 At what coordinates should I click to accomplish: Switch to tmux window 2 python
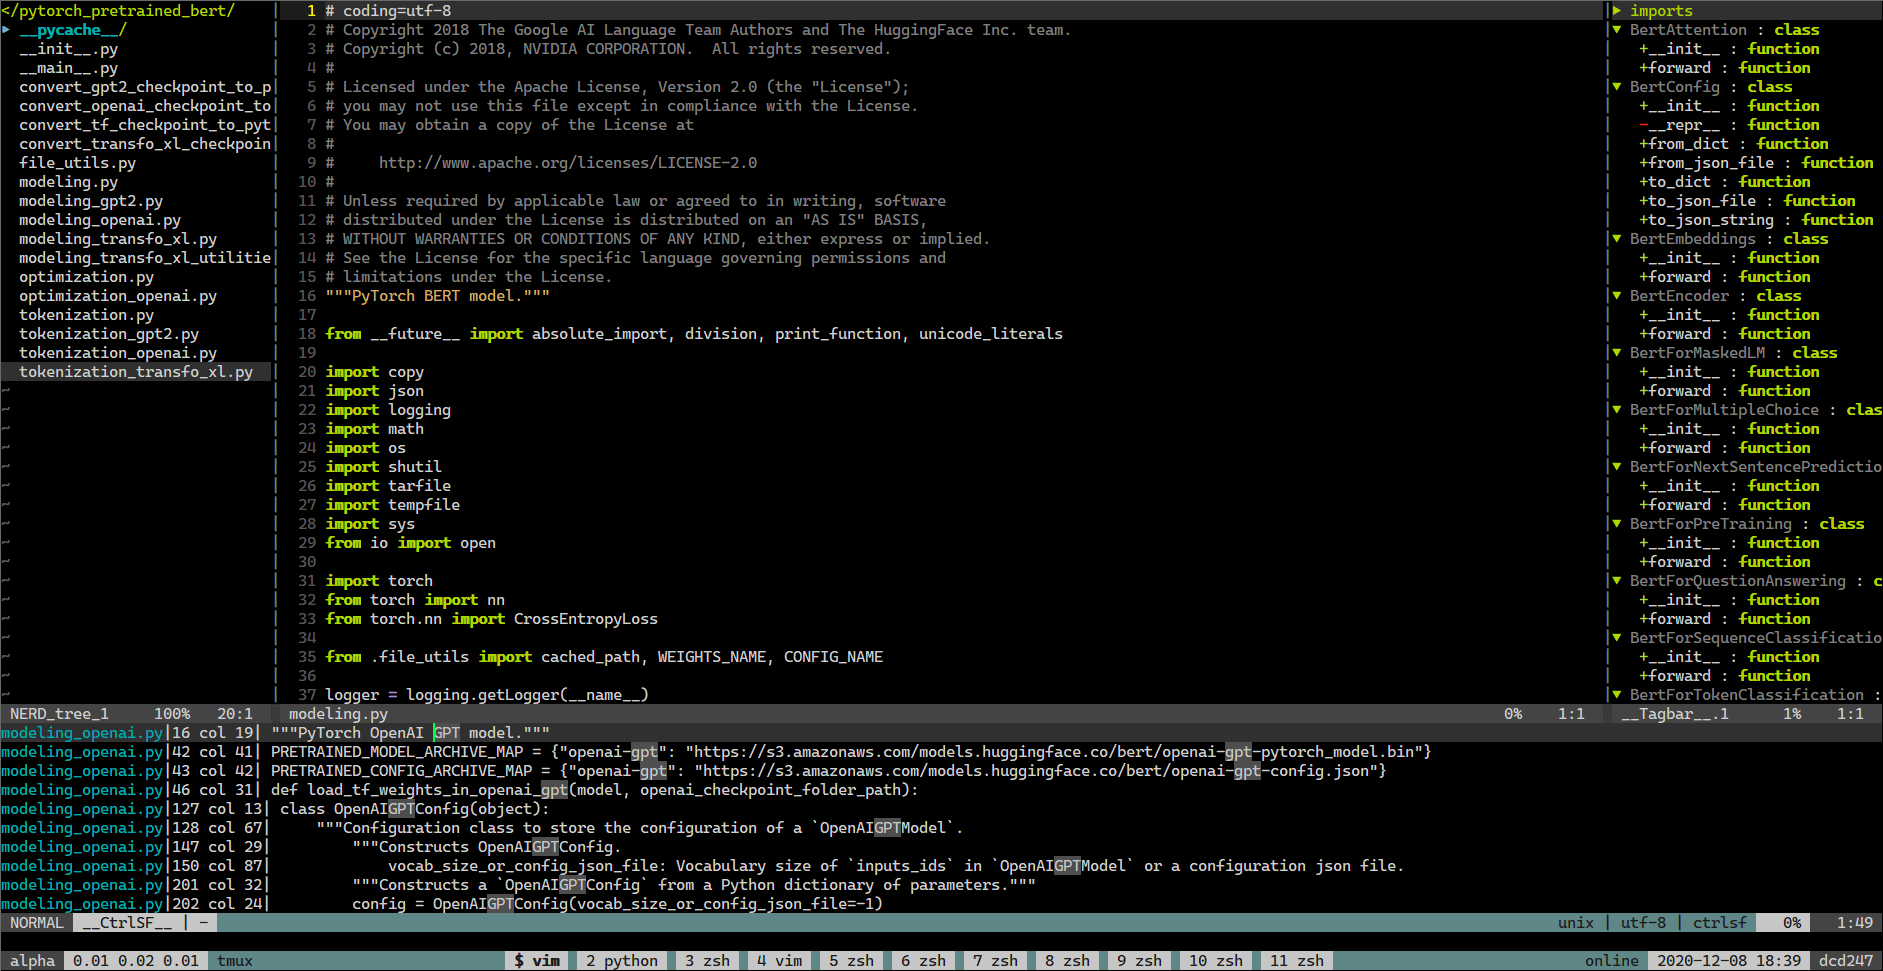tap(622, 961)
